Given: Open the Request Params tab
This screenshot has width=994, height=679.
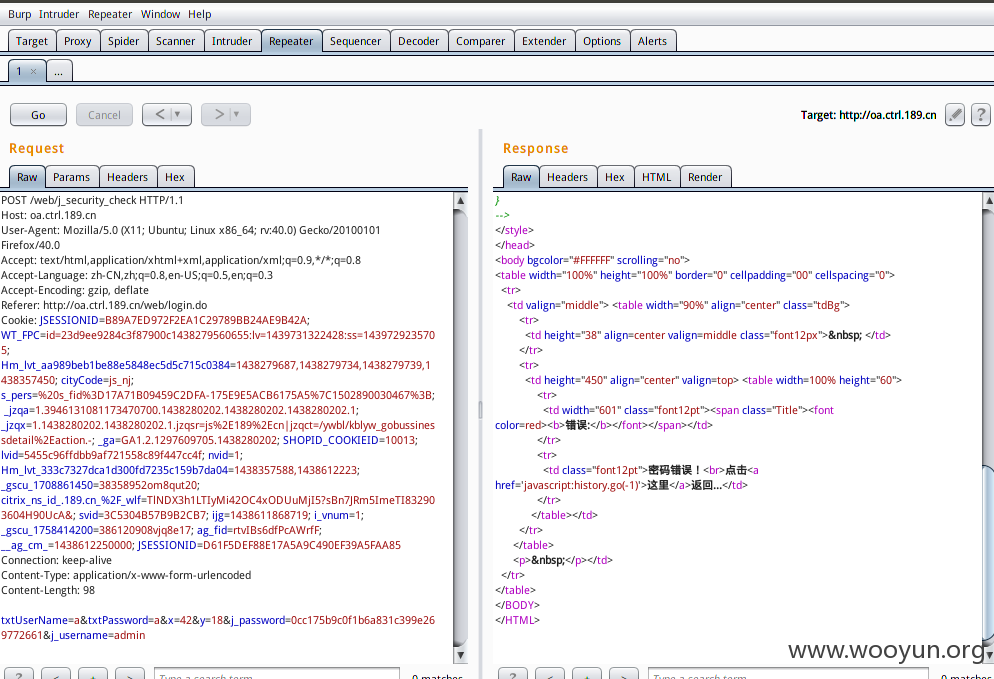Looking at the screenshot, I should [x=71, y=177].
